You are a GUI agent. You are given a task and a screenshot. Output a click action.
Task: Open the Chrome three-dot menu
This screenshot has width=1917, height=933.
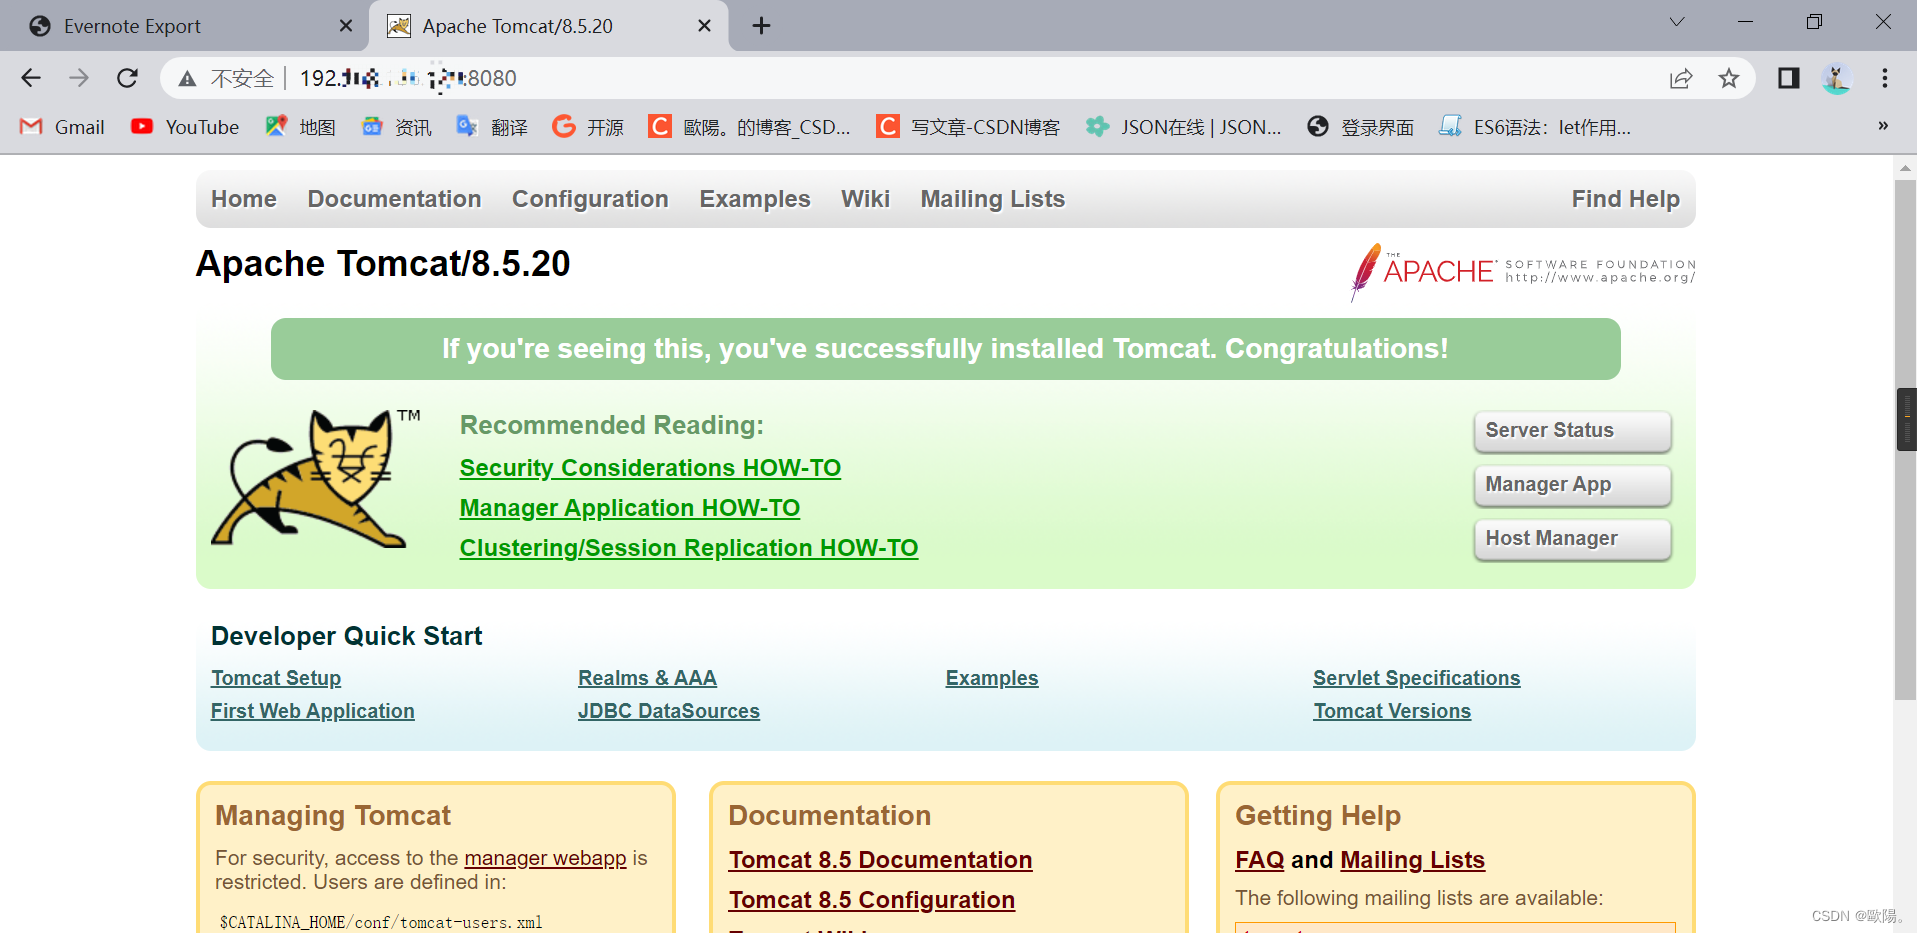pos(1885,78)
